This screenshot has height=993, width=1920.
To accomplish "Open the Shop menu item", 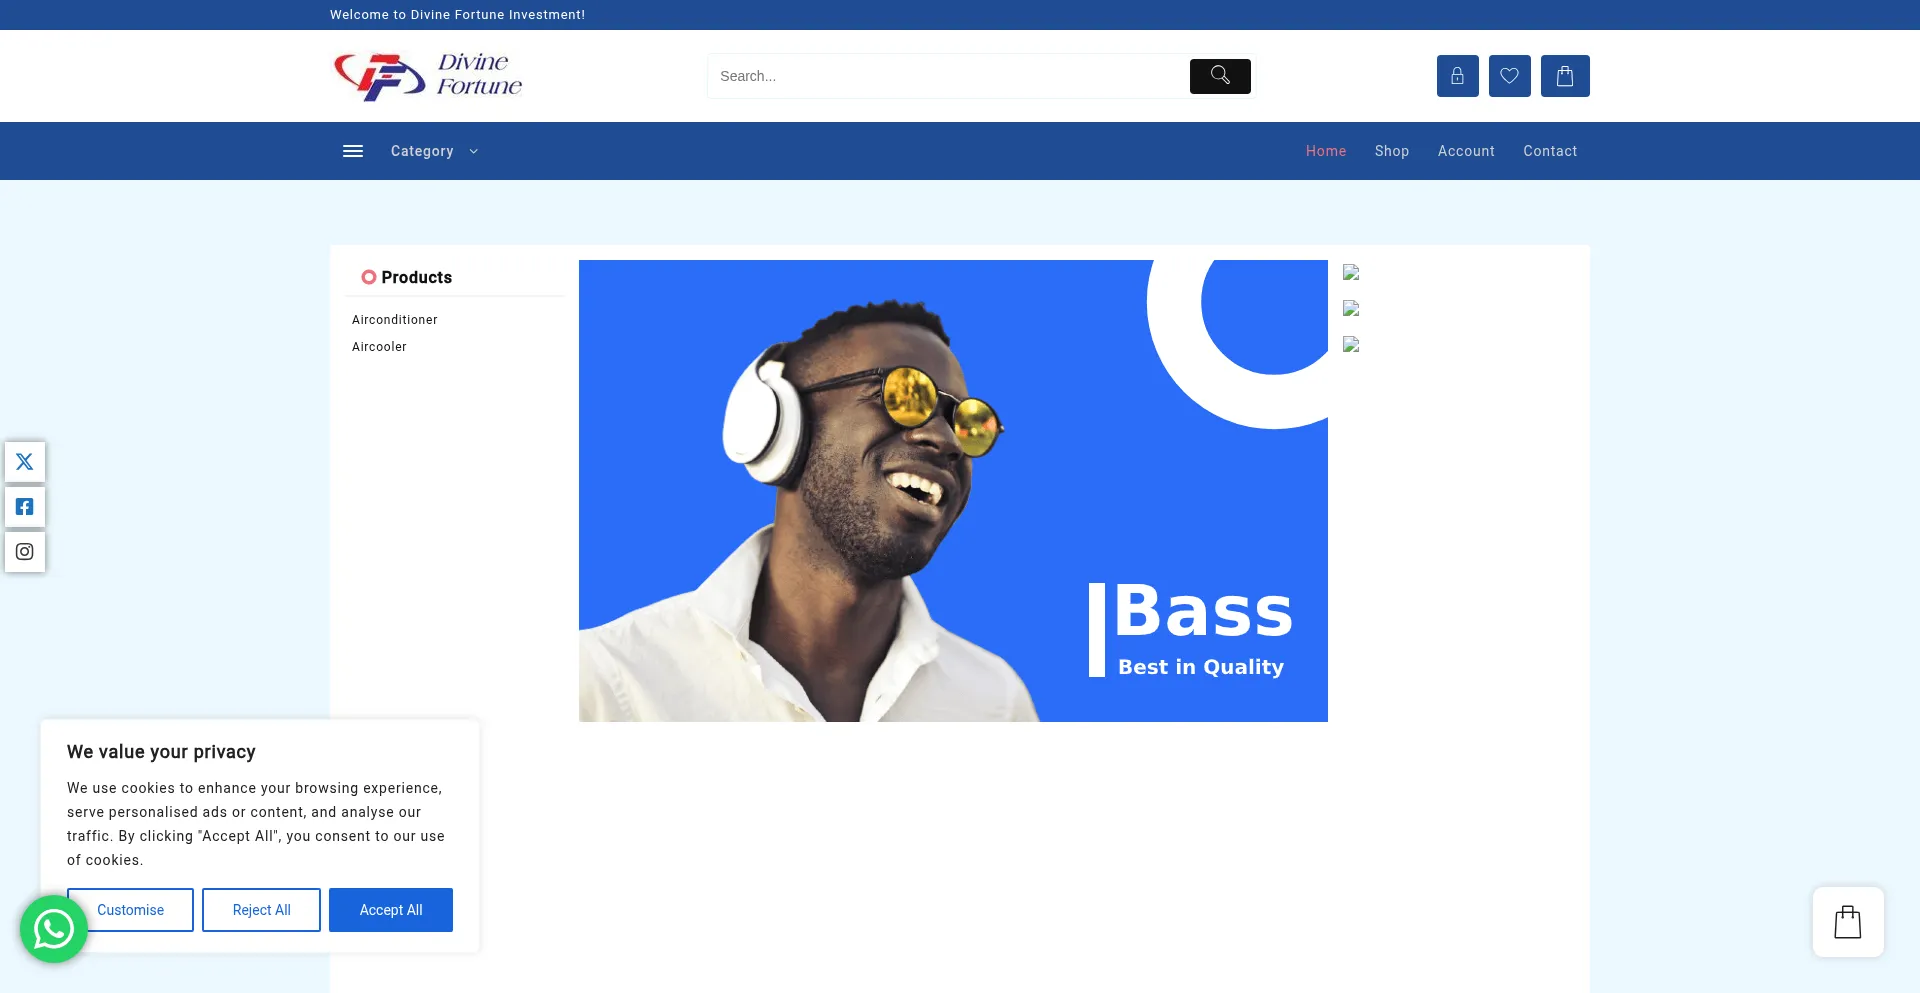I will [x=1391, y=151].
